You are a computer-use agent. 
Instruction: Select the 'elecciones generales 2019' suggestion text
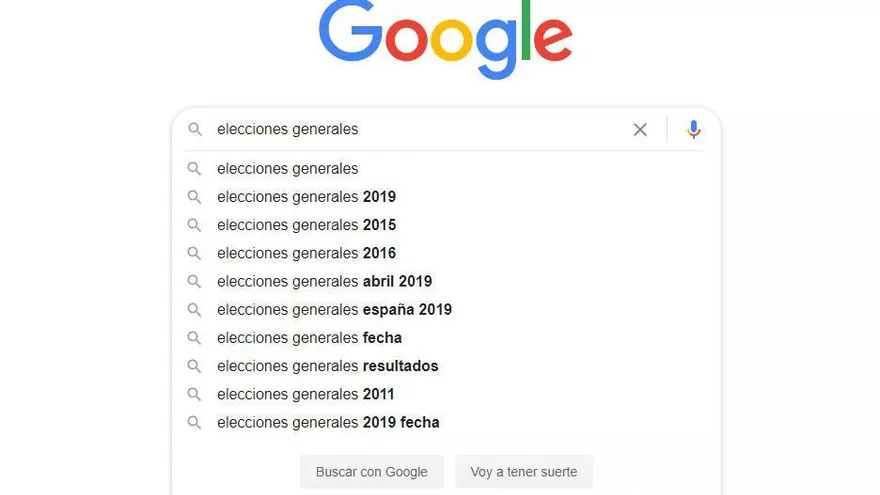[x=306, y=197]
